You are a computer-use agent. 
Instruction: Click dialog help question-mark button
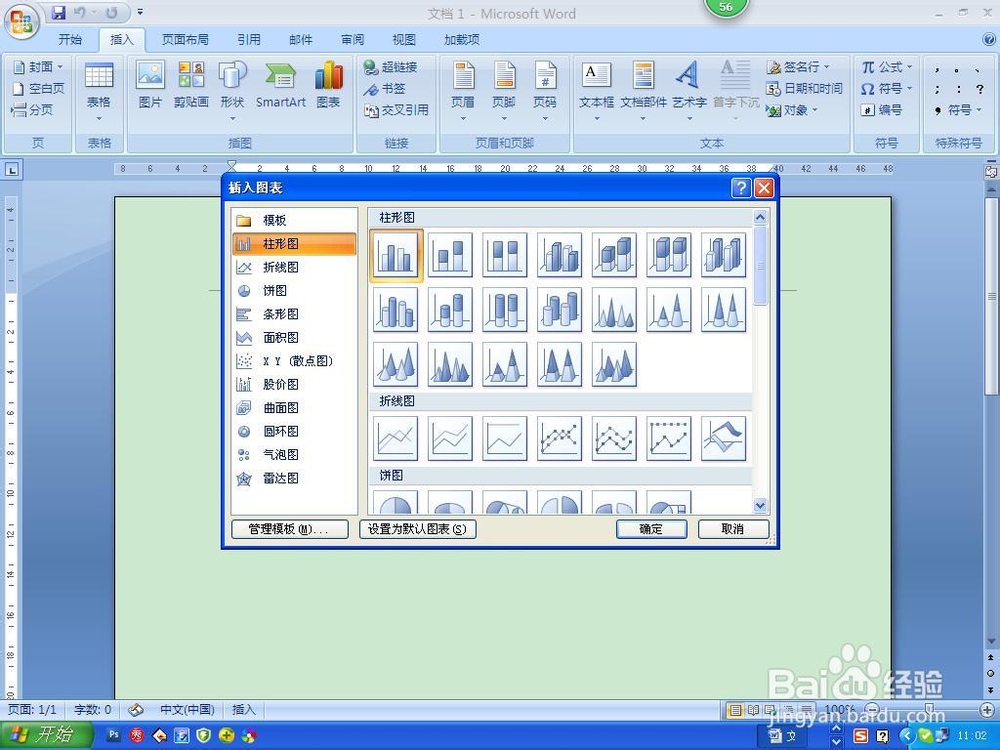click(741, 188)
